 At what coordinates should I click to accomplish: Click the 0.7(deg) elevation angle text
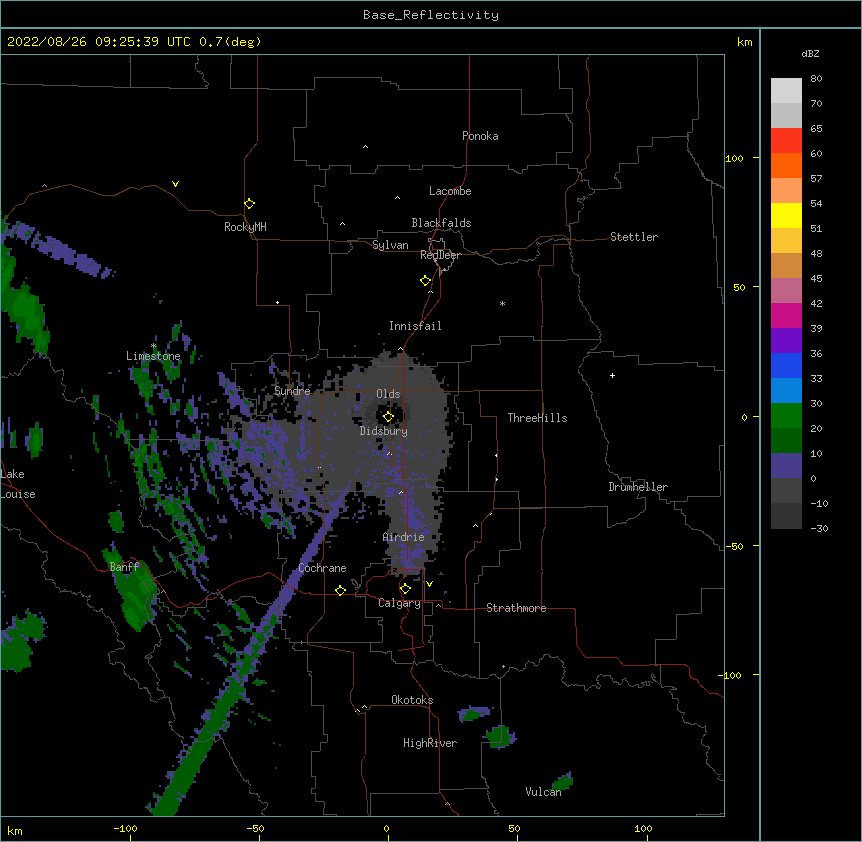[230, 42]
